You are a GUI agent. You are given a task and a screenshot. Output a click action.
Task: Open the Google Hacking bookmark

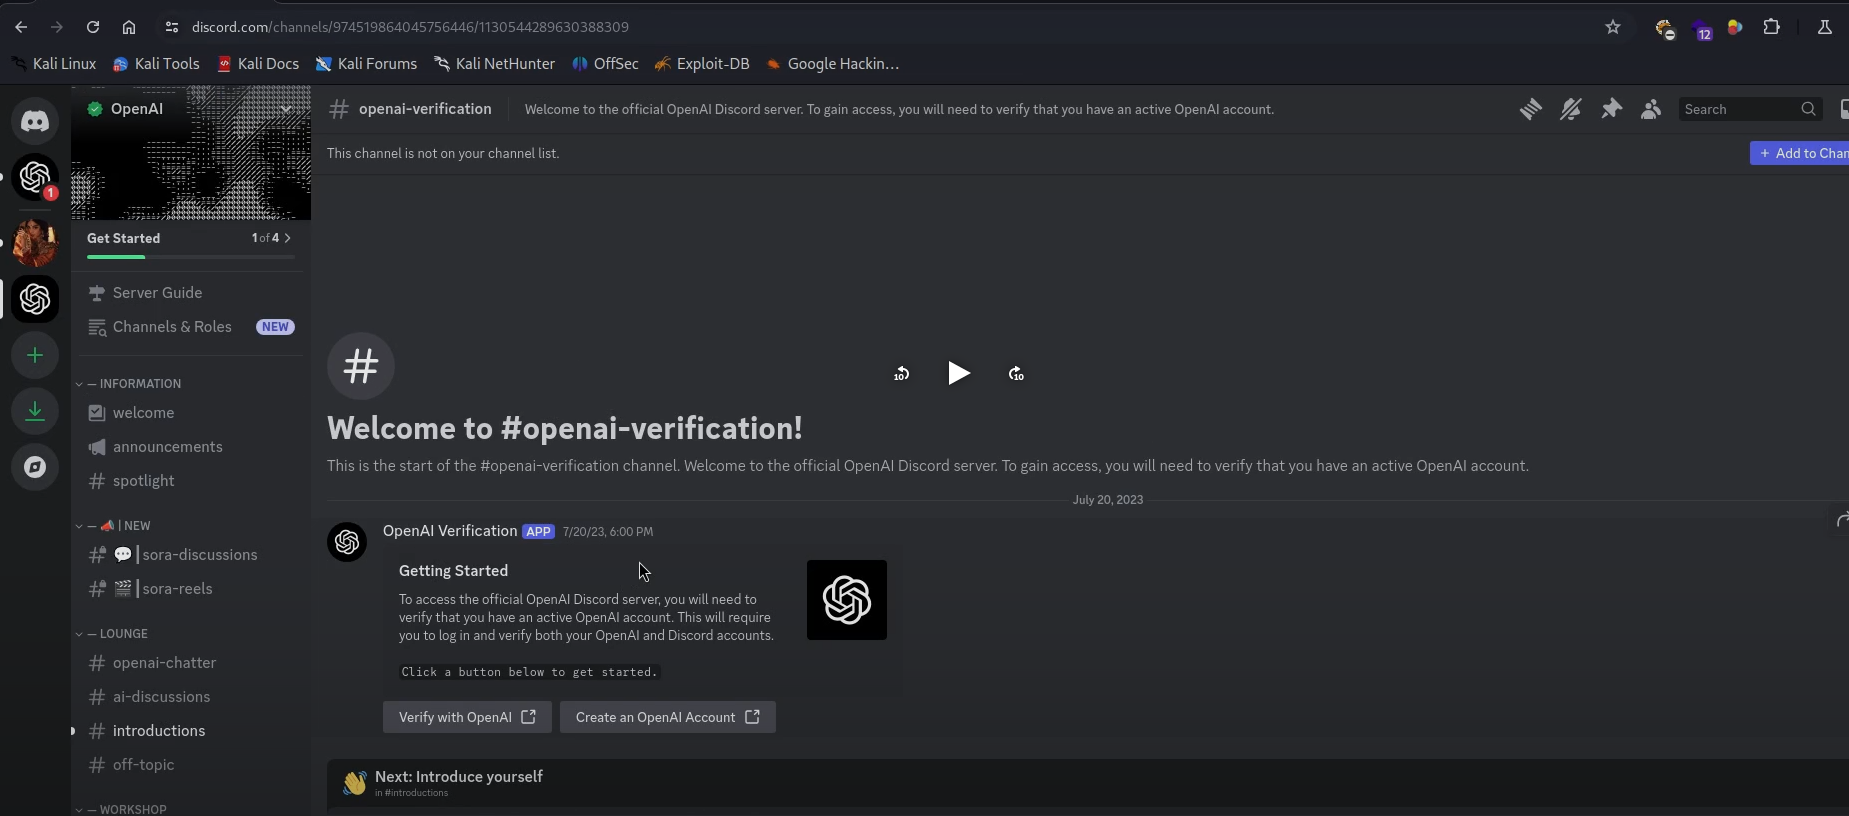pyautogui.click(x=833, y=64)
